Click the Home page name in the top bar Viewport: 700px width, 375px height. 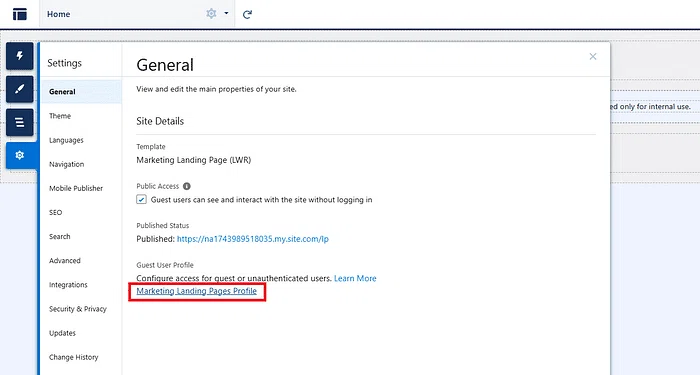click(58, 14)
